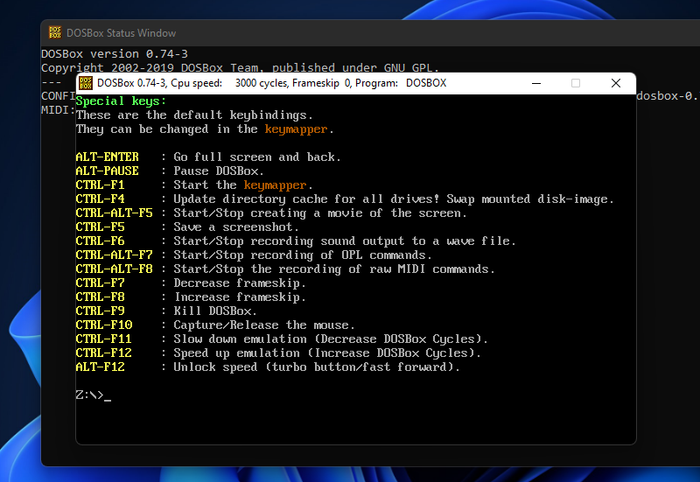700x482 pixels.
Task: Click the CTRL-ALT-F5 key label
Action: click(x=114, y=213)
